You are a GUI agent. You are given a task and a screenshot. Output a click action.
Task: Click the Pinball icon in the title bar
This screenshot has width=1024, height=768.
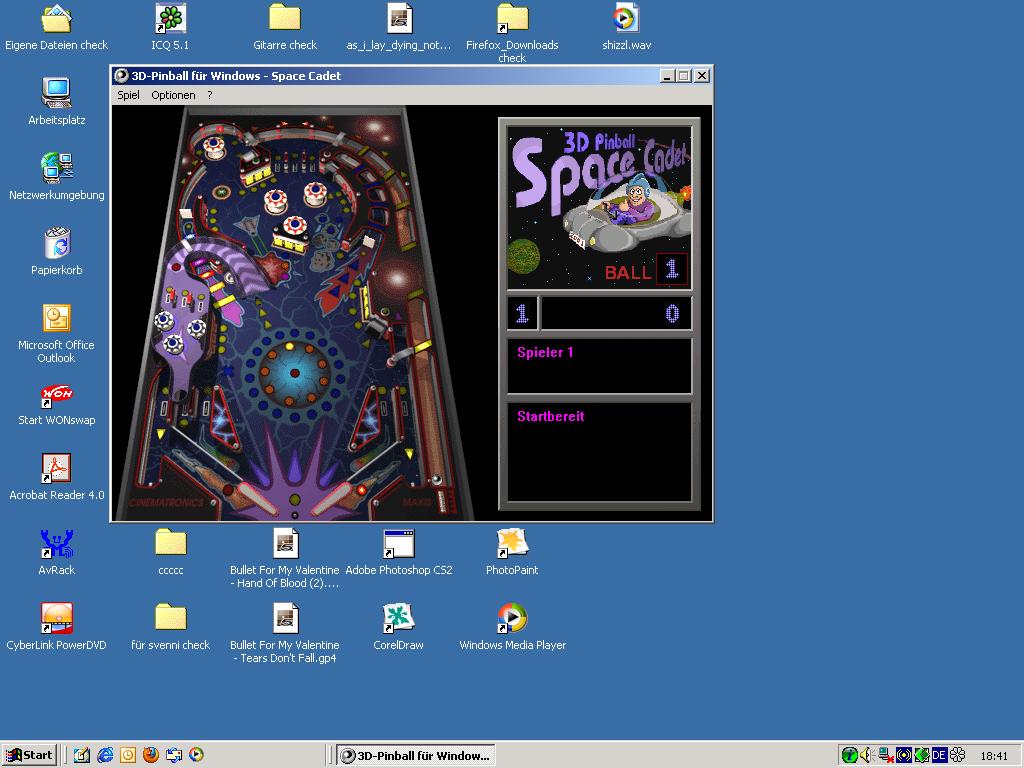point(121,76)
